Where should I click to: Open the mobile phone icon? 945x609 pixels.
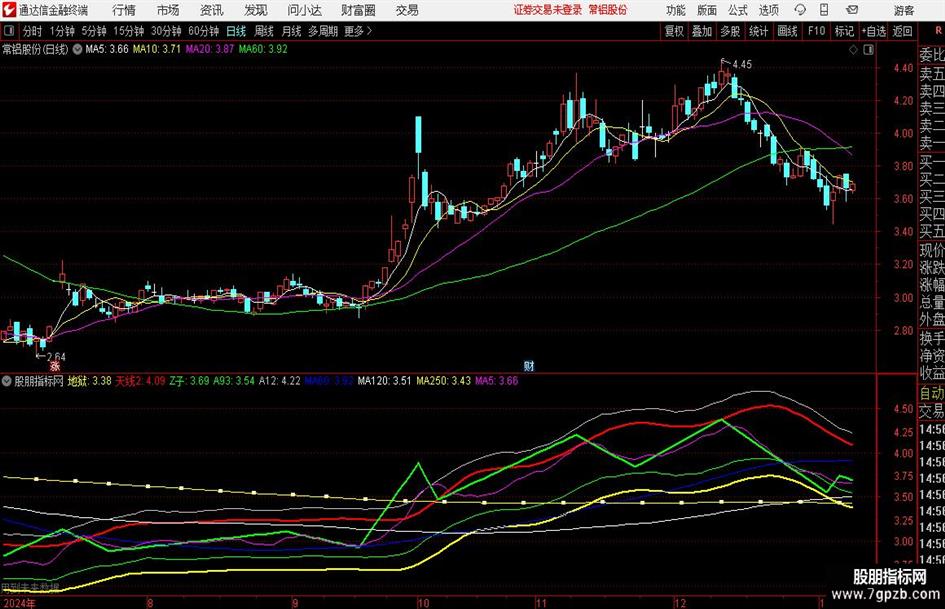pos(824,10)
